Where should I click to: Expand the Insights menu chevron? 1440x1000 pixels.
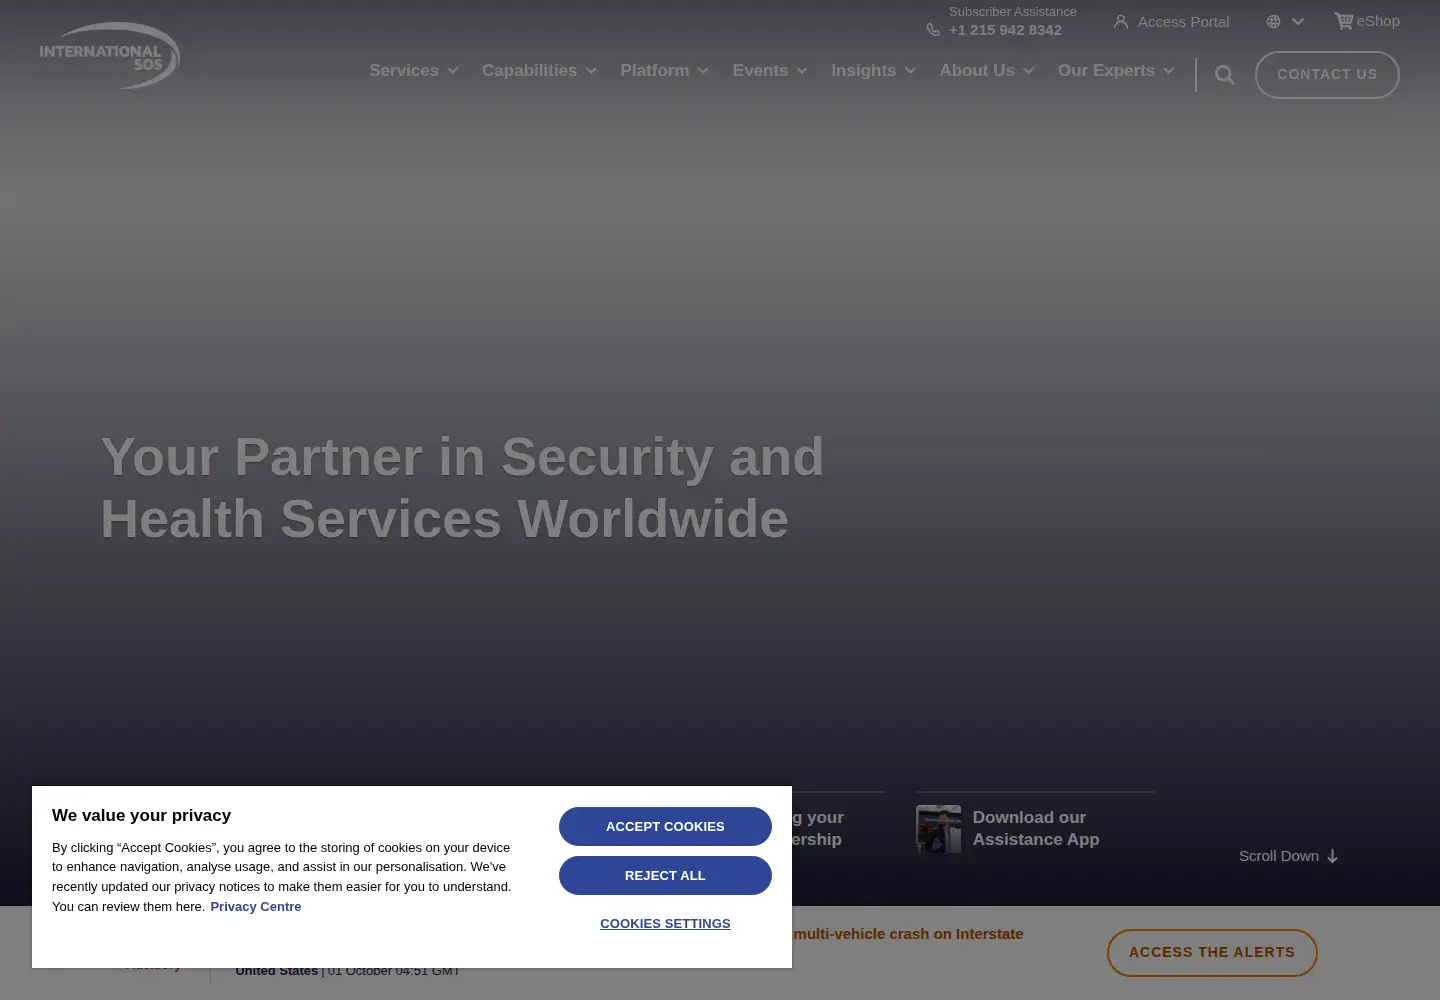point(910,71)
